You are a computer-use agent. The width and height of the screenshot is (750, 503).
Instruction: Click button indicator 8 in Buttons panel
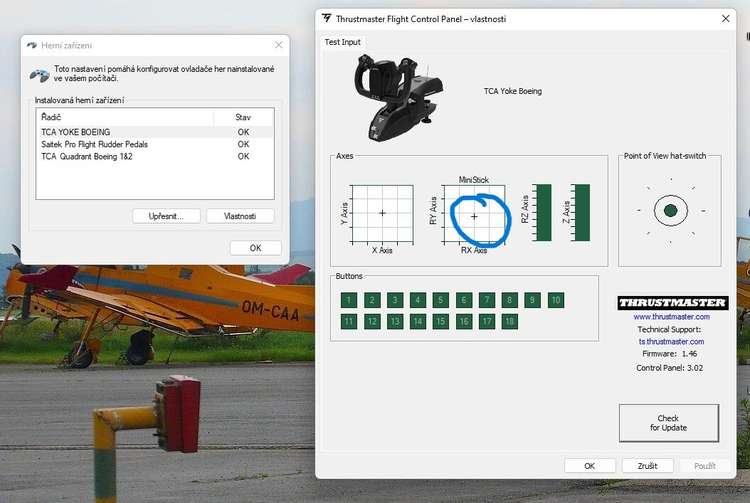pyautogui.click(x=509, y=300)
